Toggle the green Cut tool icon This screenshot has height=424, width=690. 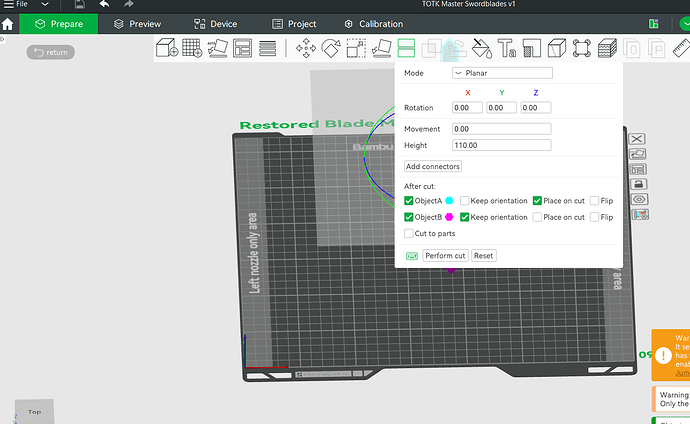click(406, 48)
